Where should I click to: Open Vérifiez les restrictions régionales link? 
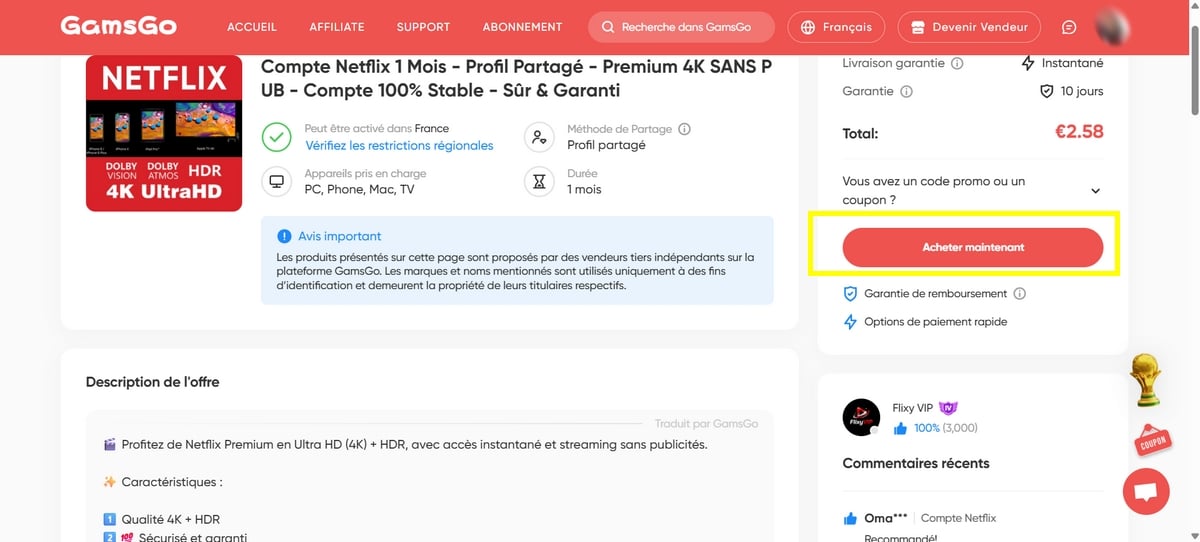(399, 146)
